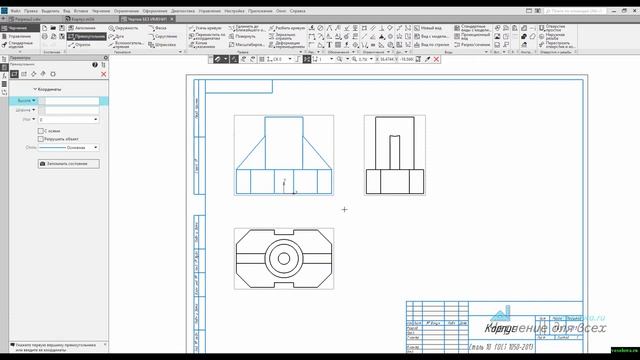Select the Прямоугольник tool
This screenshot has width=640, height=360.
click(x=87, y=36)
